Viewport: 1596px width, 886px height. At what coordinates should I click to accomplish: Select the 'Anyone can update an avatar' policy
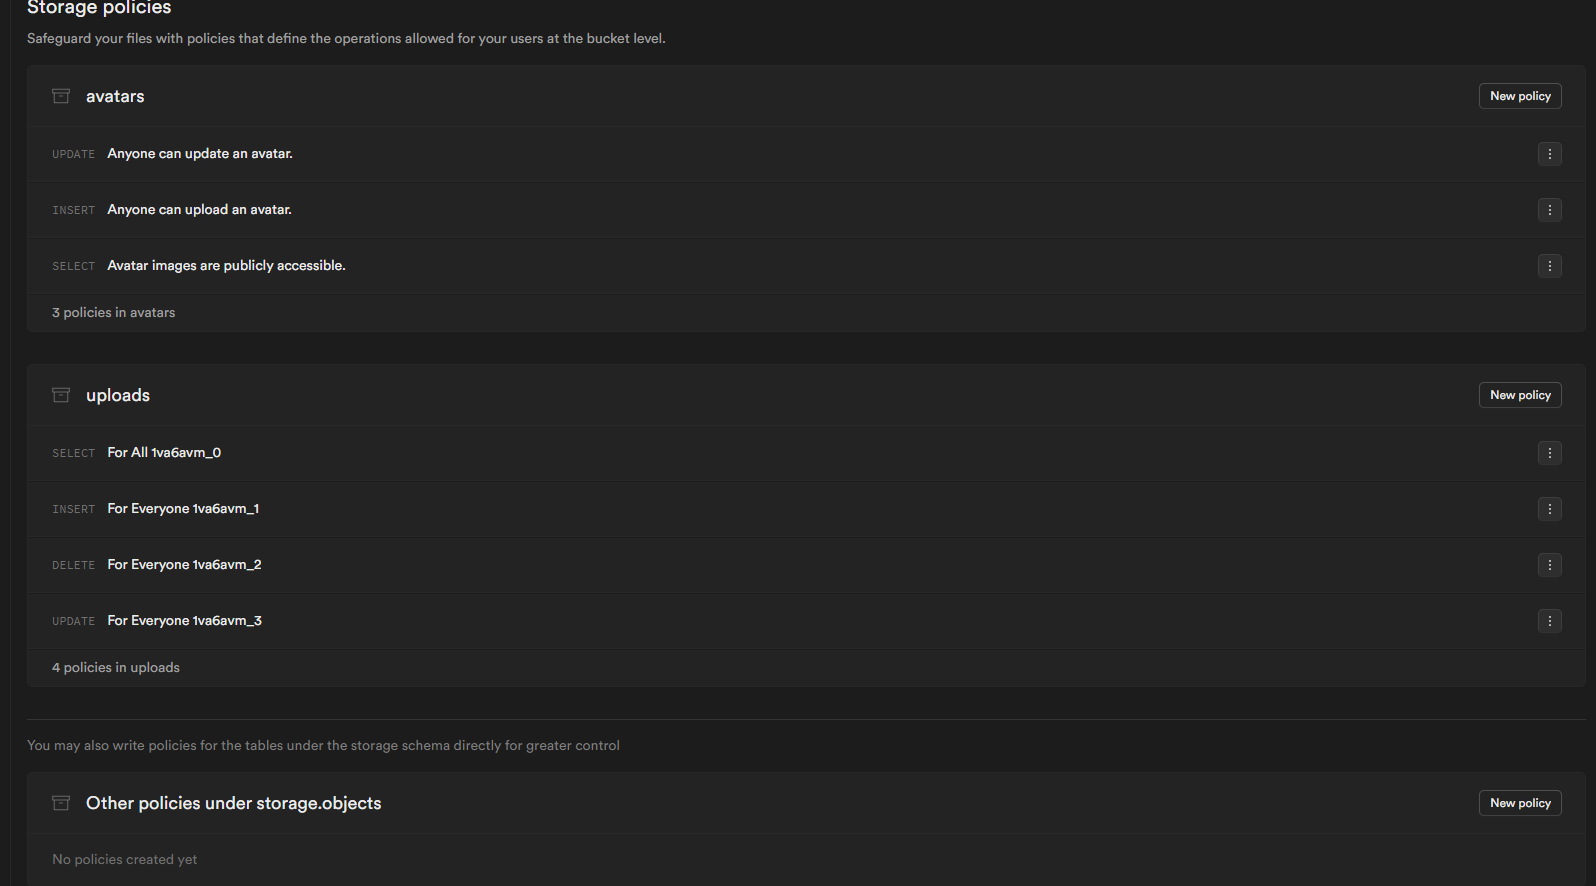pos(200,154)
